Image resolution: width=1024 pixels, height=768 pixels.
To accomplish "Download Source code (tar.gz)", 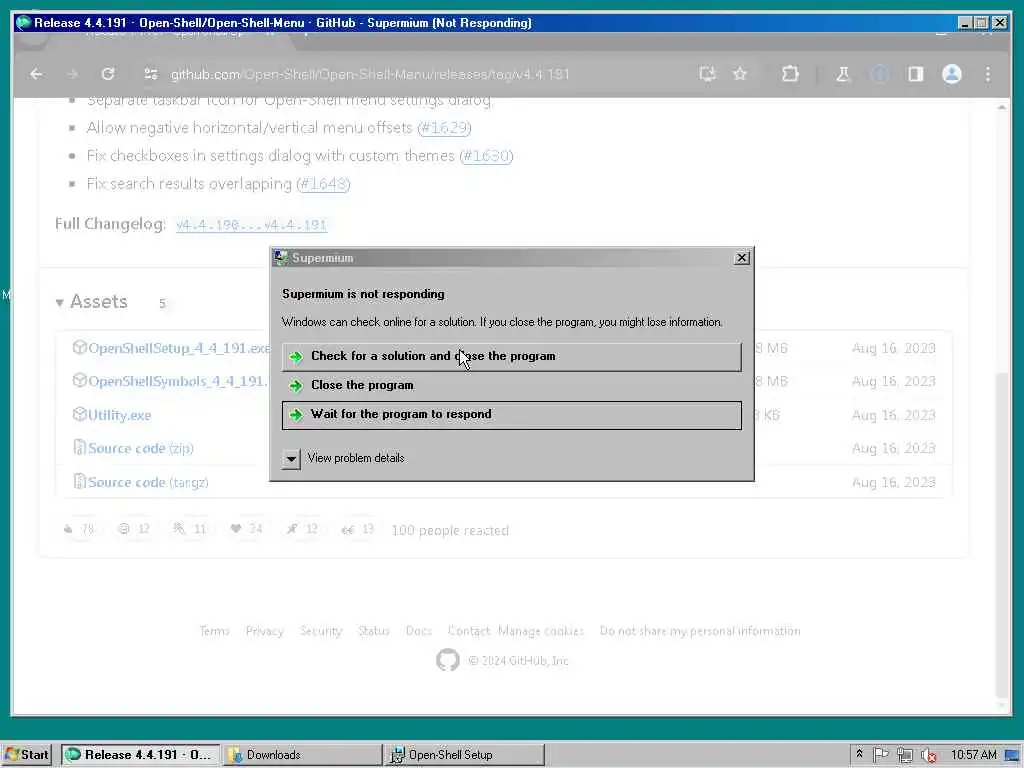I will tap(148, 483).
